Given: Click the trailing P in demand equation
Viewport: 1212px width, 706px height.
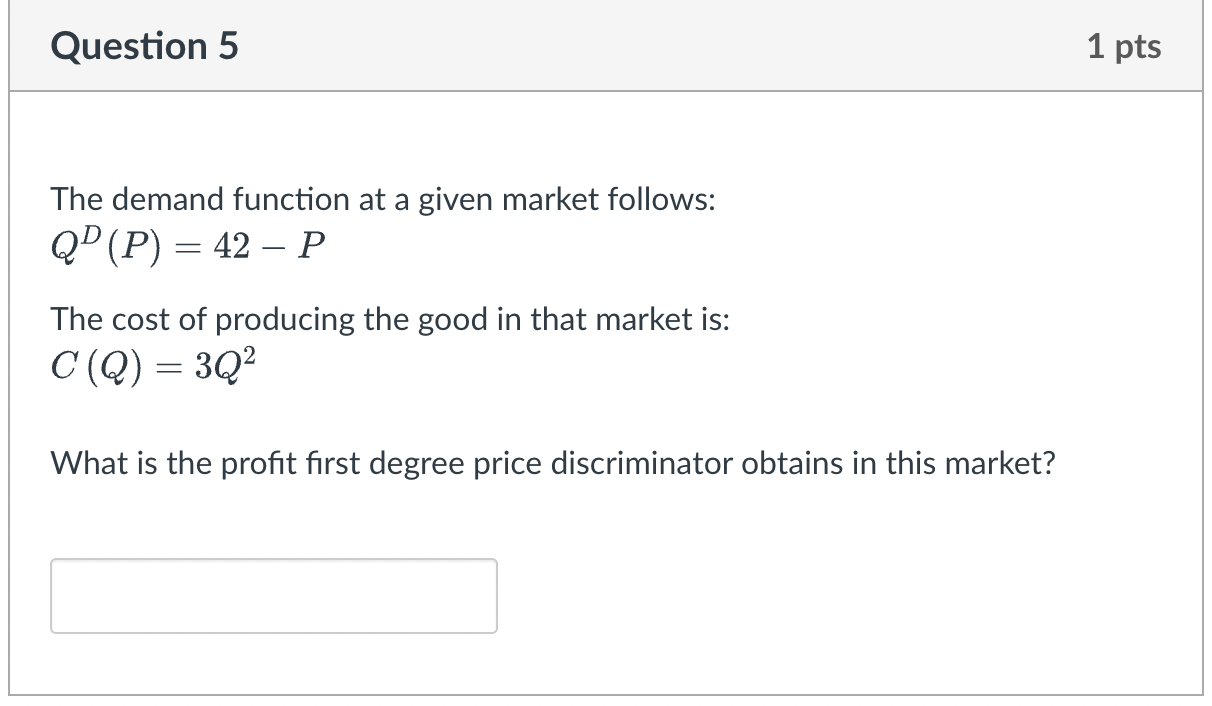Looking at the screenshot, I should [313, 247].
